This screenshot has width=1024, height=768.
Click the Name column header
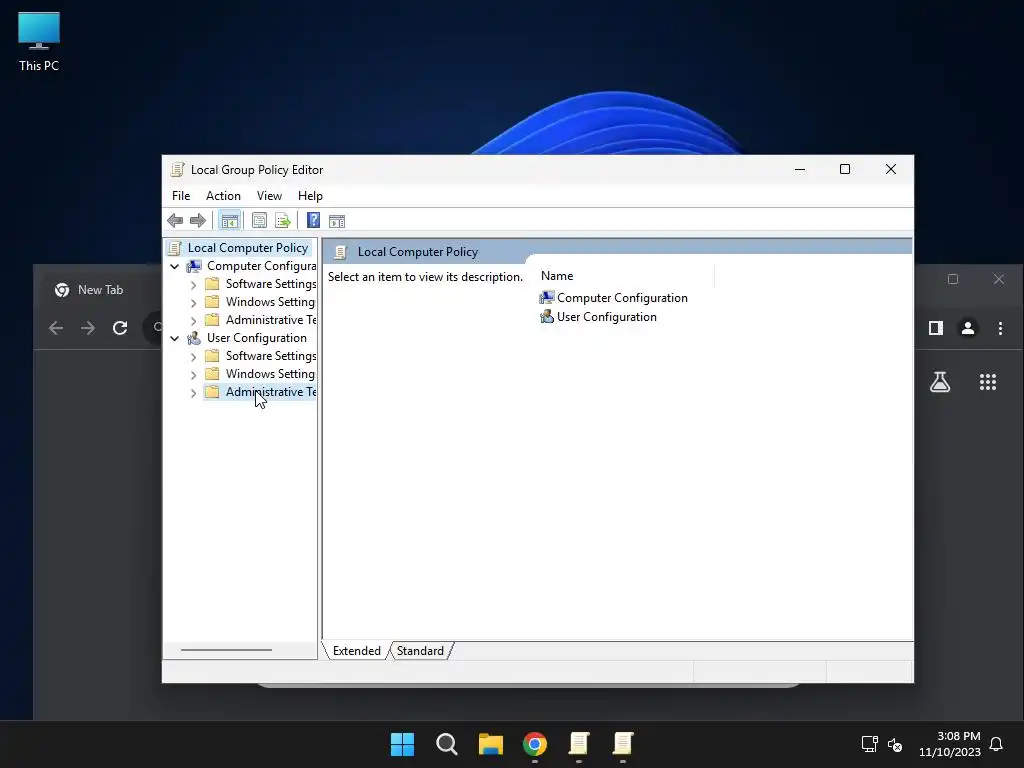pyautogui.click(x=557, y=276)
